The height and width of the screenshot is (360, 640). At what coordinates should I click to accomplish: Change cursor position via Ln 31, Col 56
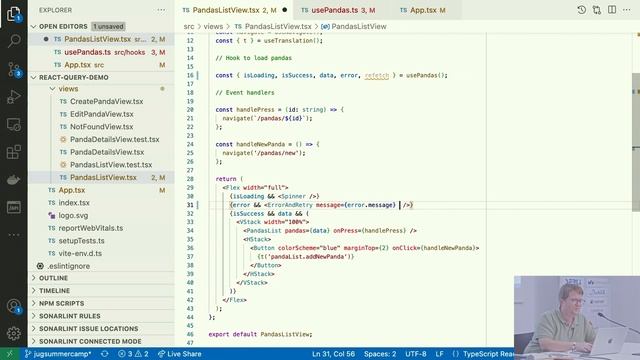tap(333, 354)
